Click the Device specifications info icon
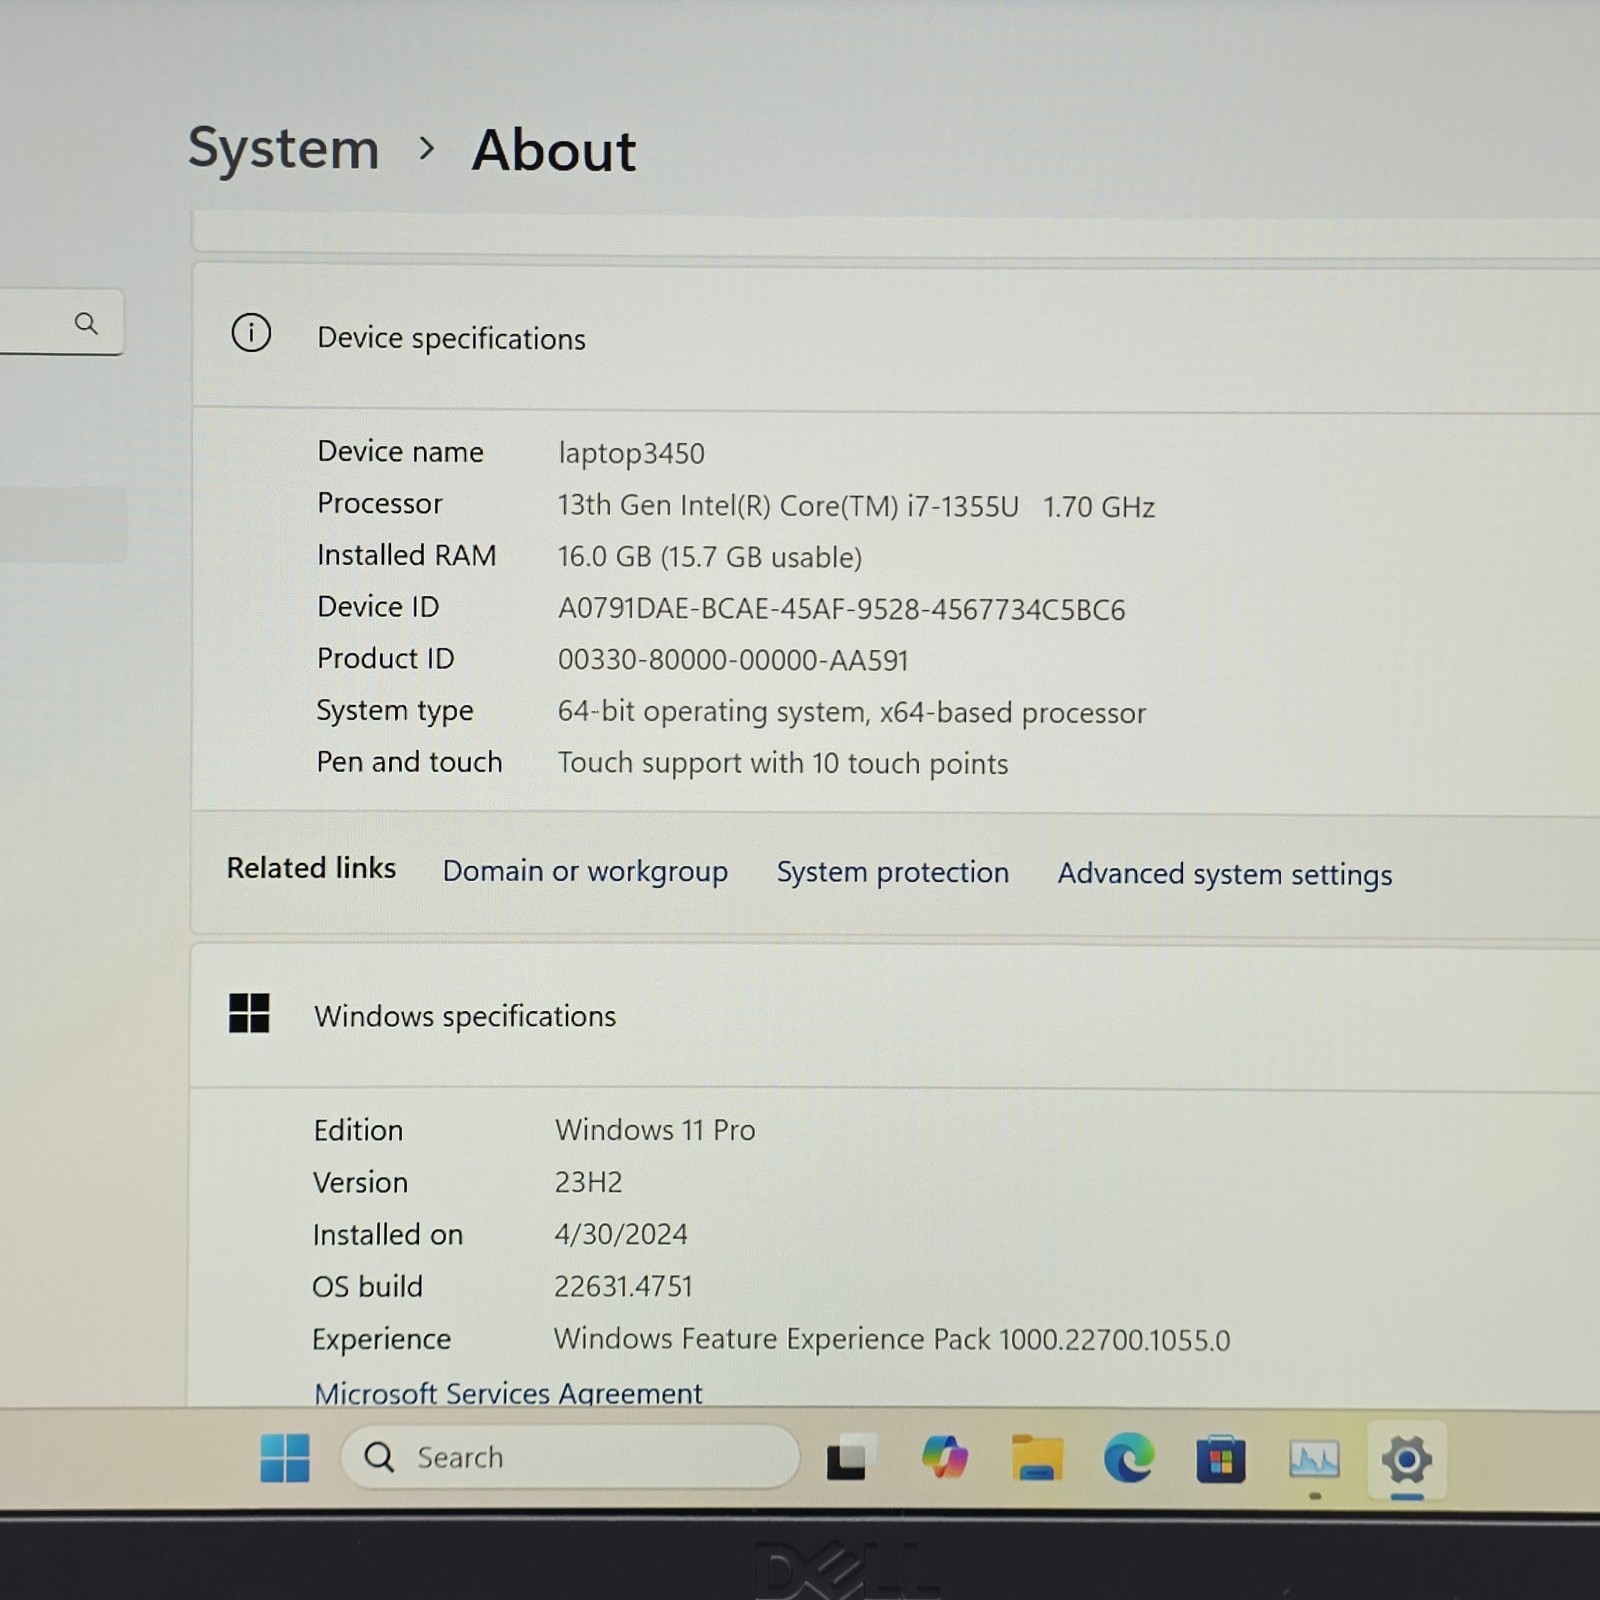The image size is (1600, 1600). (x=251, y=333)
